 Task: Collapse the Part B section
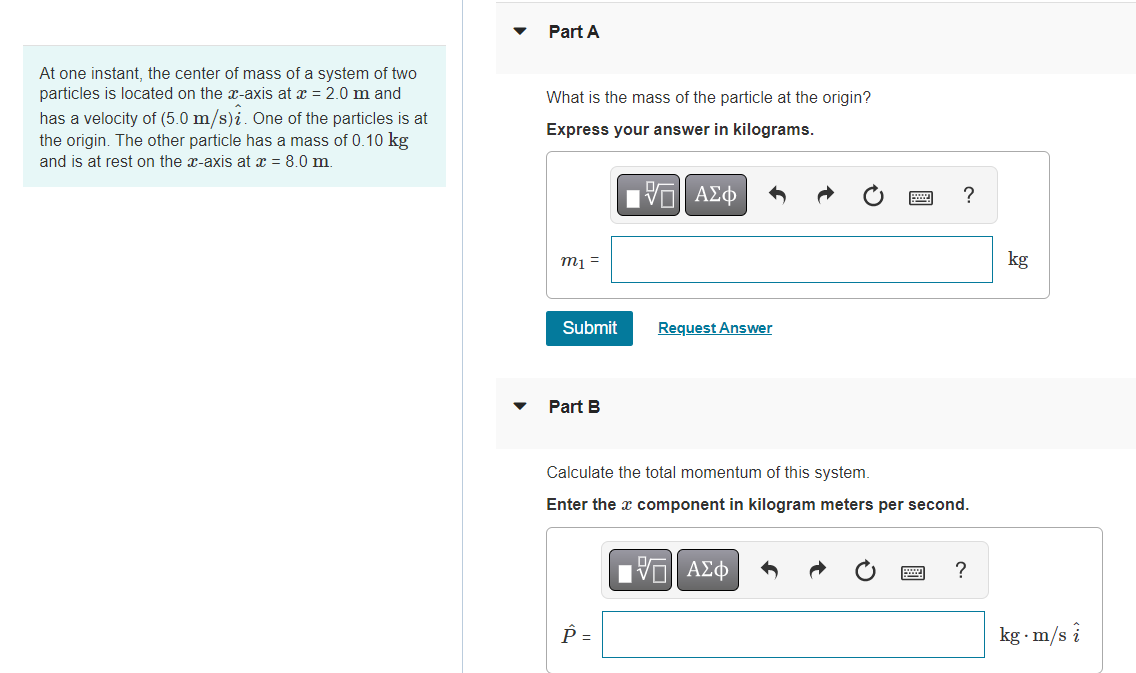(519, 406)
